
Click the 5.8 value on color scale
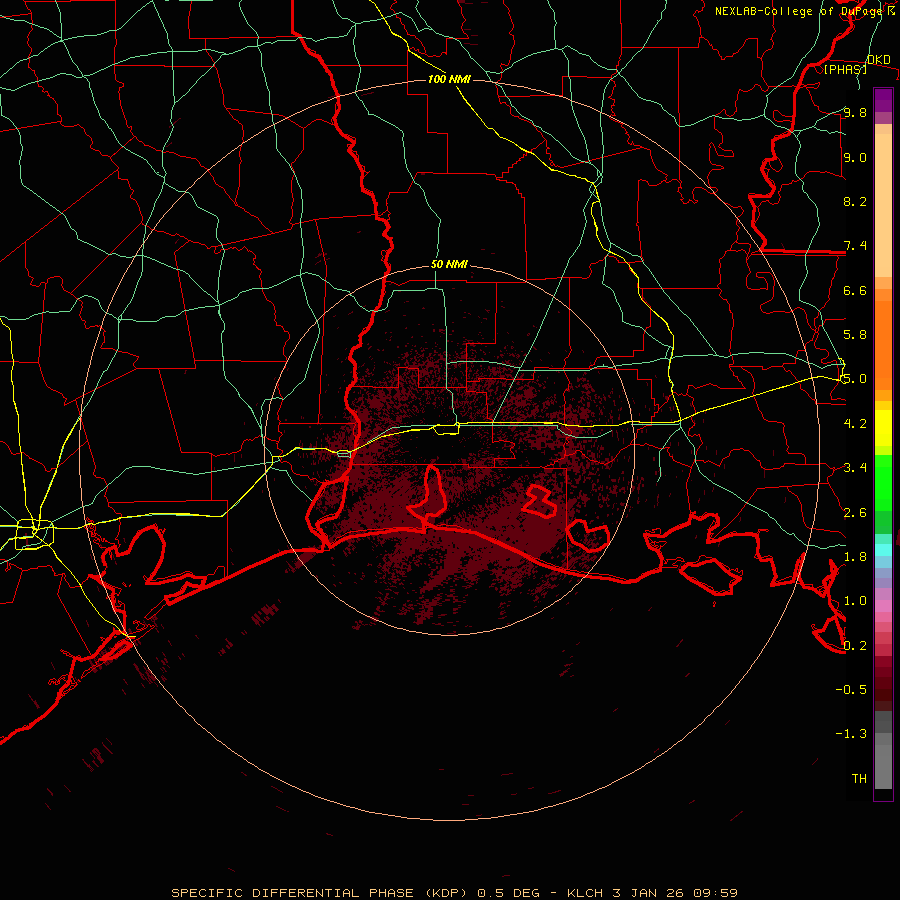click(x=855, y=334)
